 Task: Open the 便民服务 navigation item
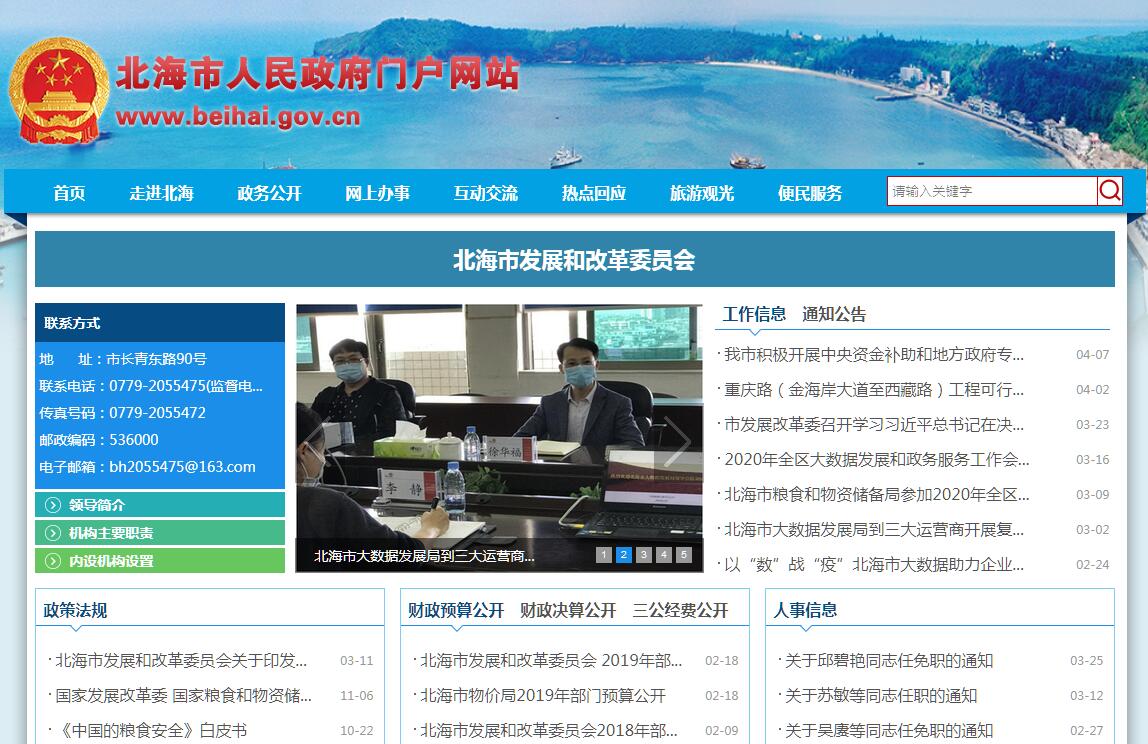click(x=810, y=193)
